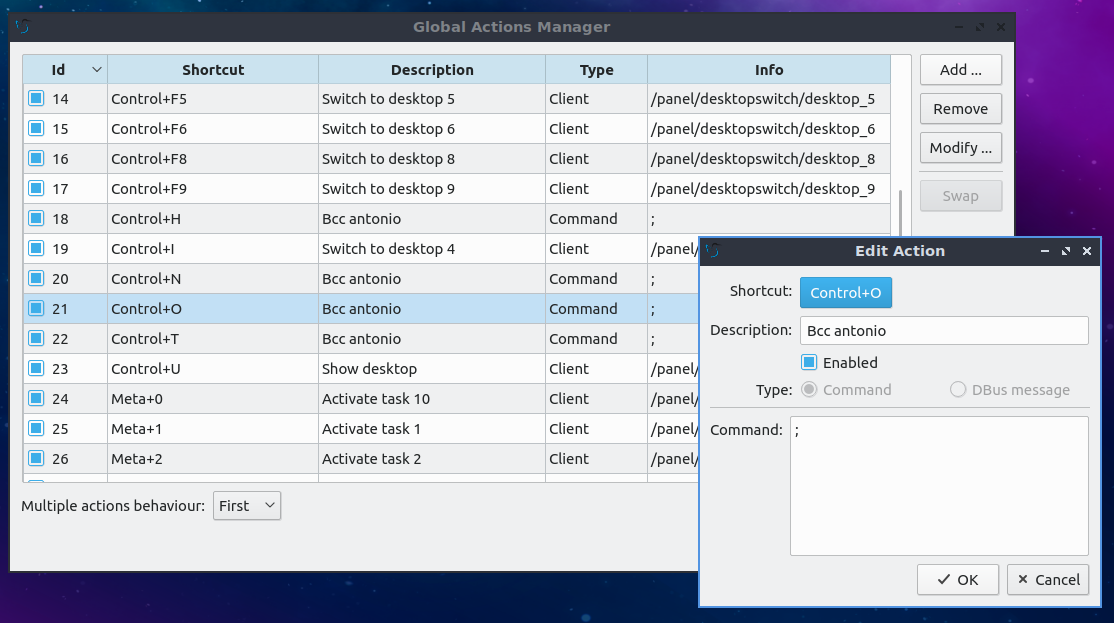Screen dimensions: 1114x623
Task: Click the Control+O shortcut button
Action: pyautogui.click(x=845, y=293)
